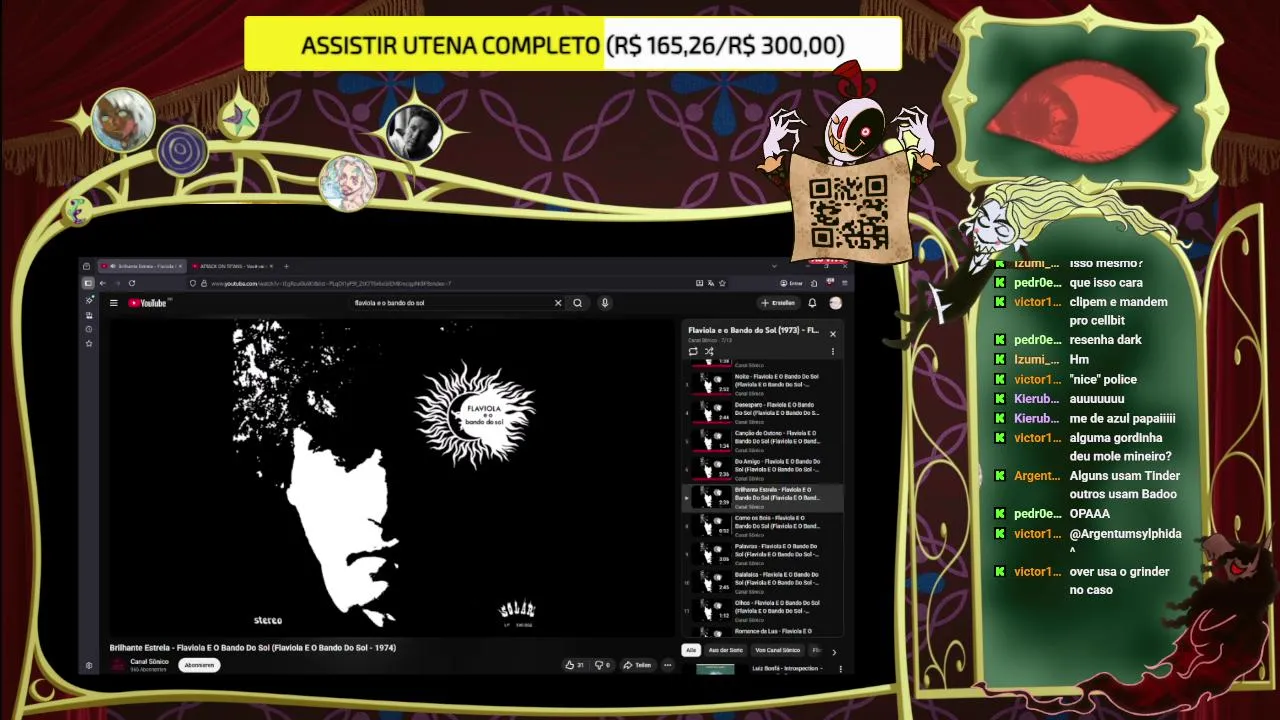Play Canção de Outono from playlist
1280x720 pixels.
coord(763,439)
